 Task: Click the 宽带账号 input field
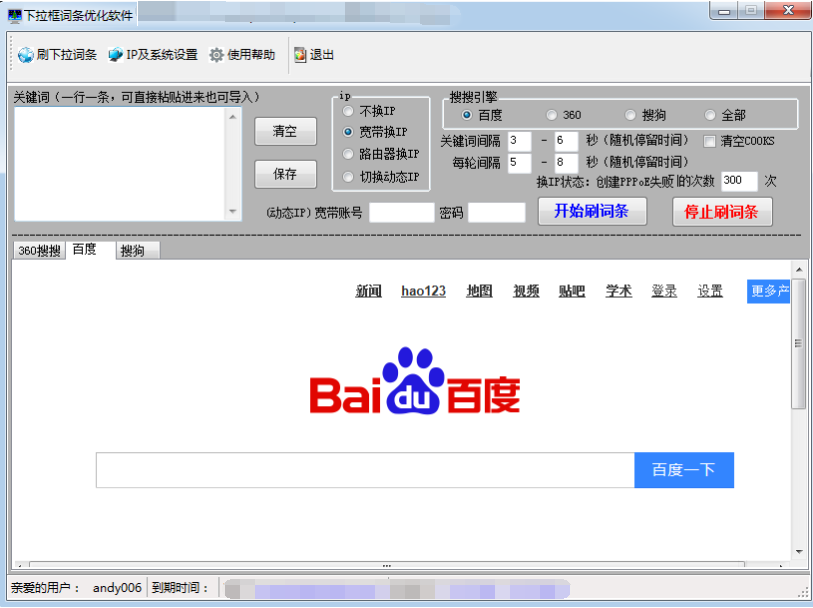coord(401,213)
